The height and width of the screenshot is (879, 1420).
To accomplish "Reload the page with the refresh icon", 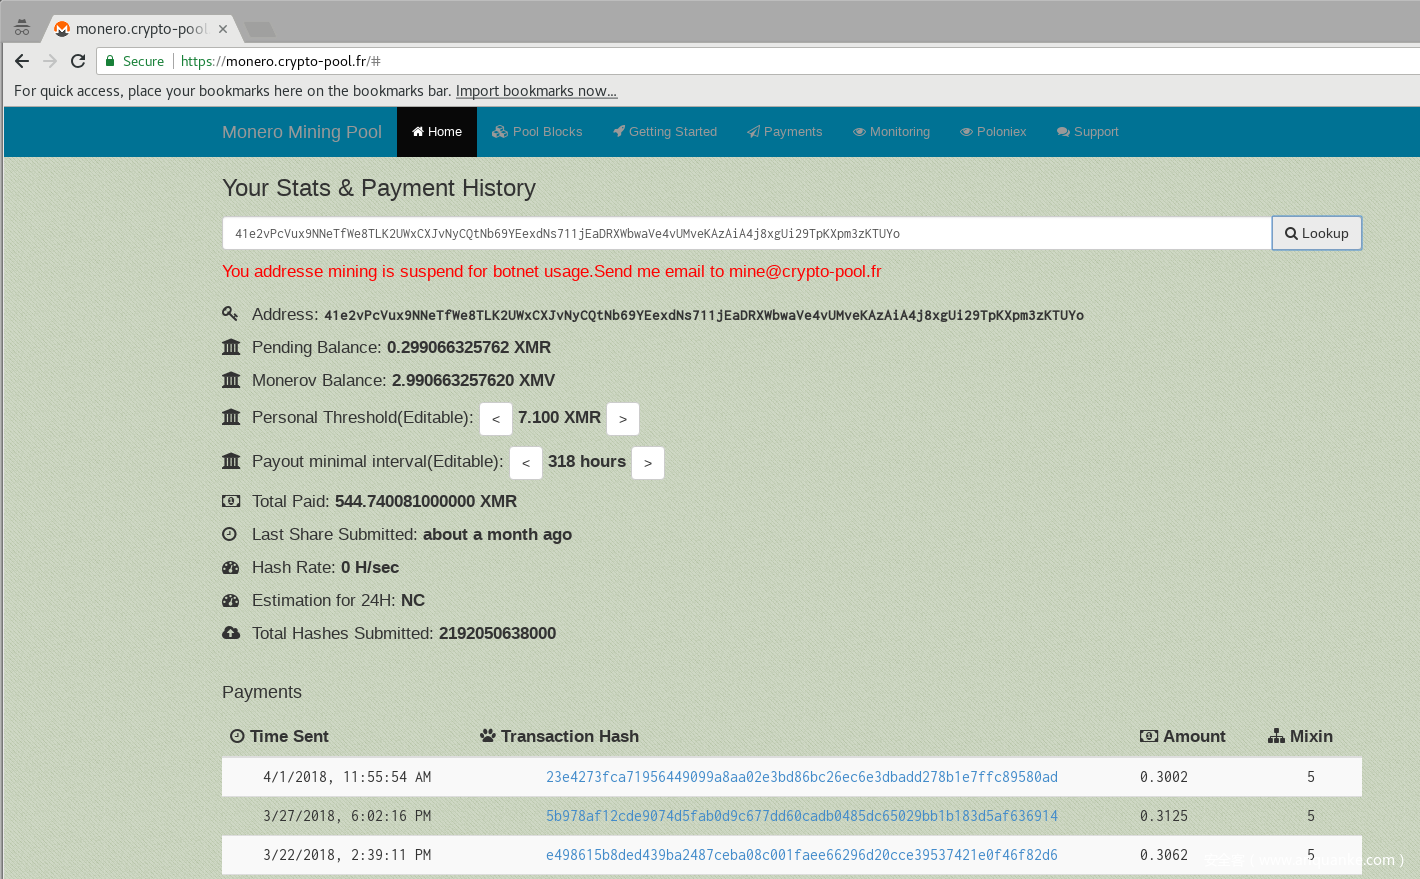I will [78, 61].
